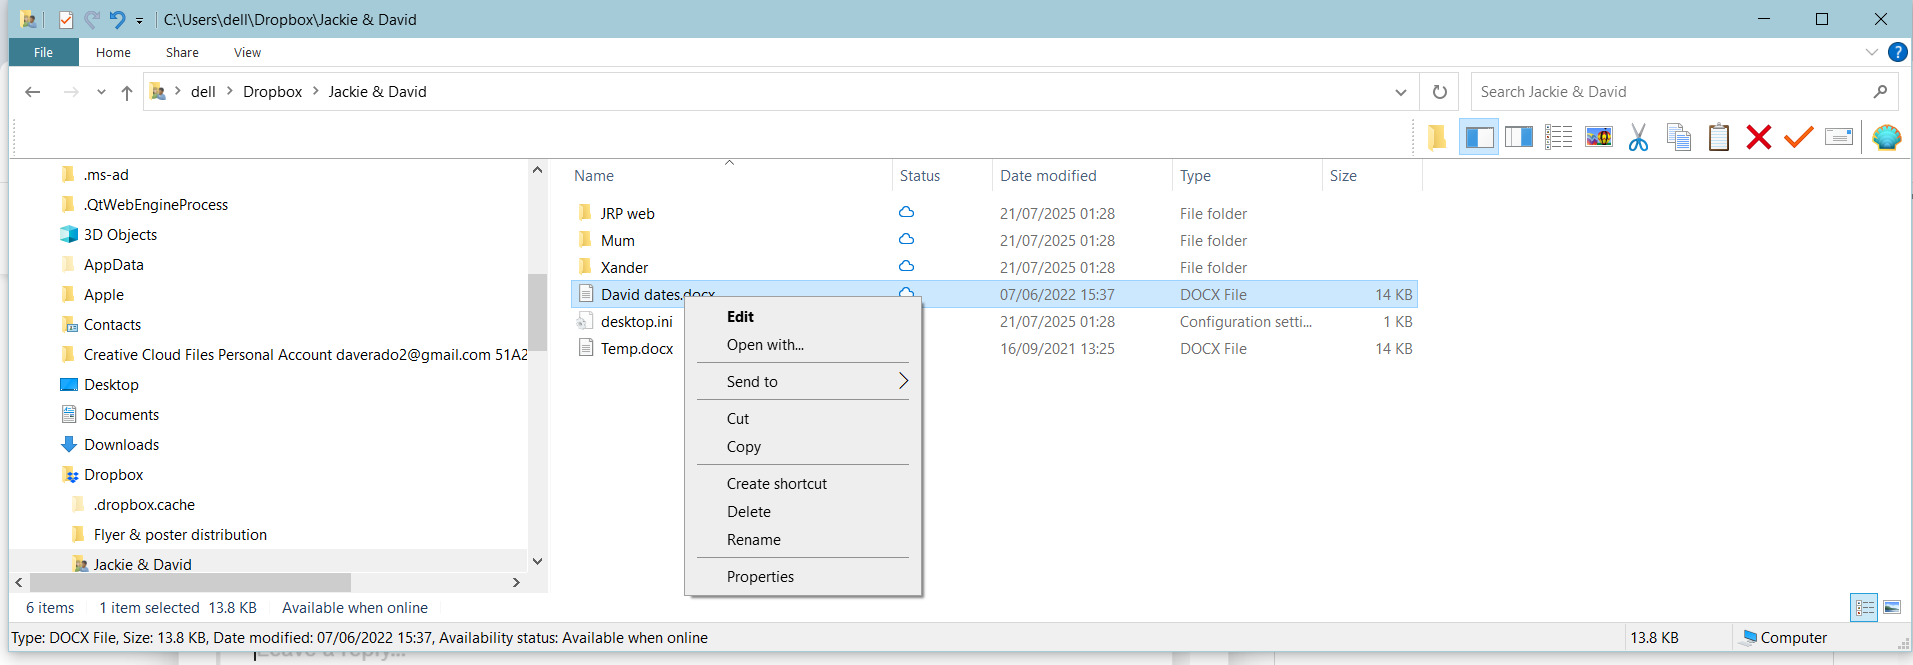Click the blue undo arrow in title bar

click(x=117, y=19)
